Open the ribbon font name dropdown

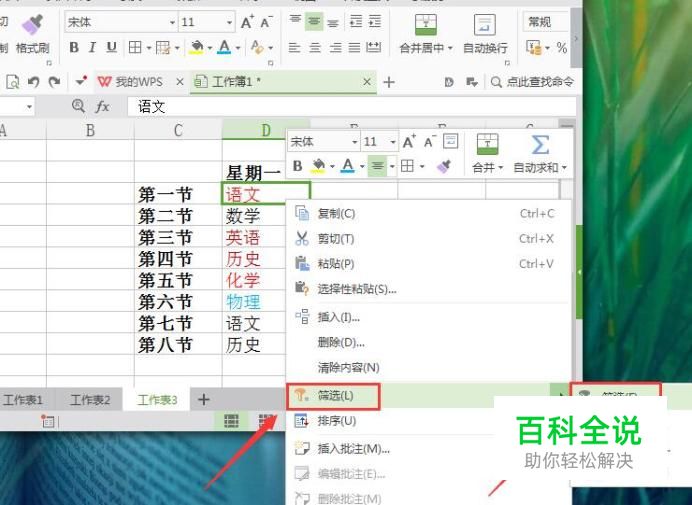point(172,22)
